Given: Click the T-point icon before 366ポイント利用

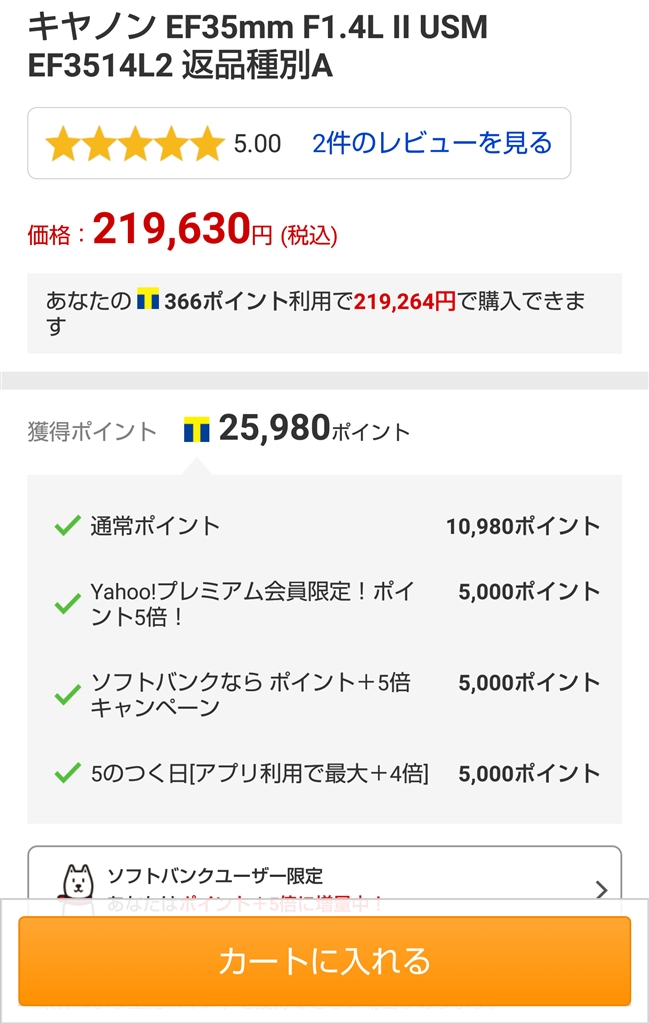Looking at the screenshot, I should click(148, 298).
